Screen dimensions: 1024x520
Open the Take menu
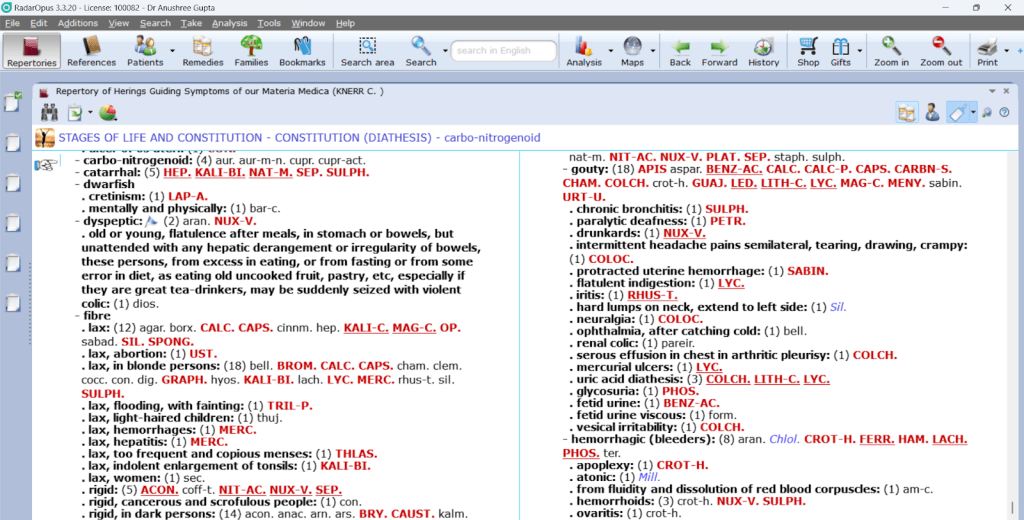[191, 23]
